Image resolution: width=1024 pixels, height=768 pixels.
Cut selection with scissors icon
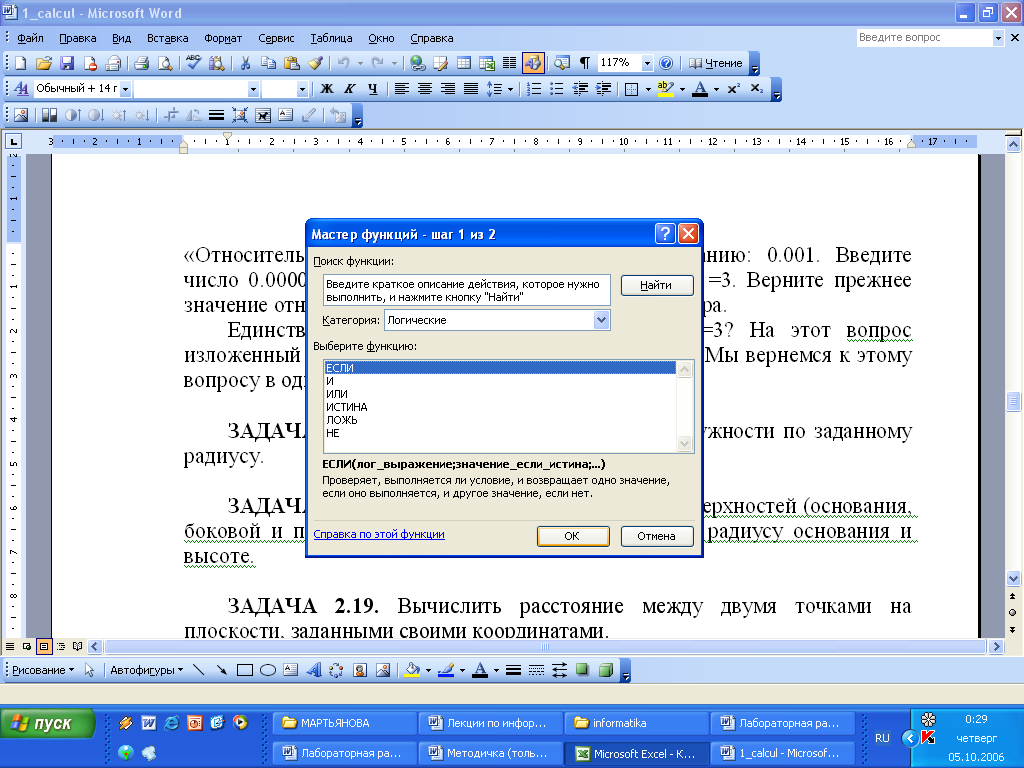tap(246, 63)
